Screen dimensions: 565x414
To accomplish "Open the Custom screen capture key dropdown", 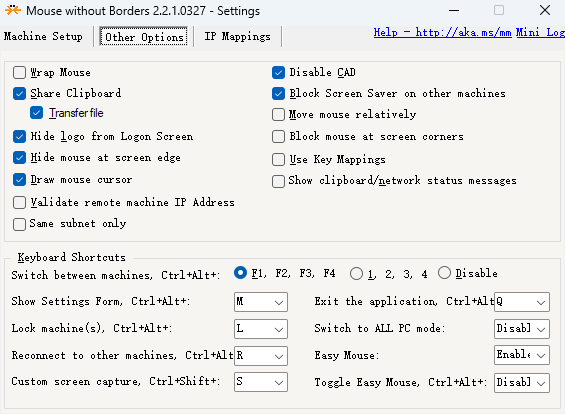I will coord(261,382).
